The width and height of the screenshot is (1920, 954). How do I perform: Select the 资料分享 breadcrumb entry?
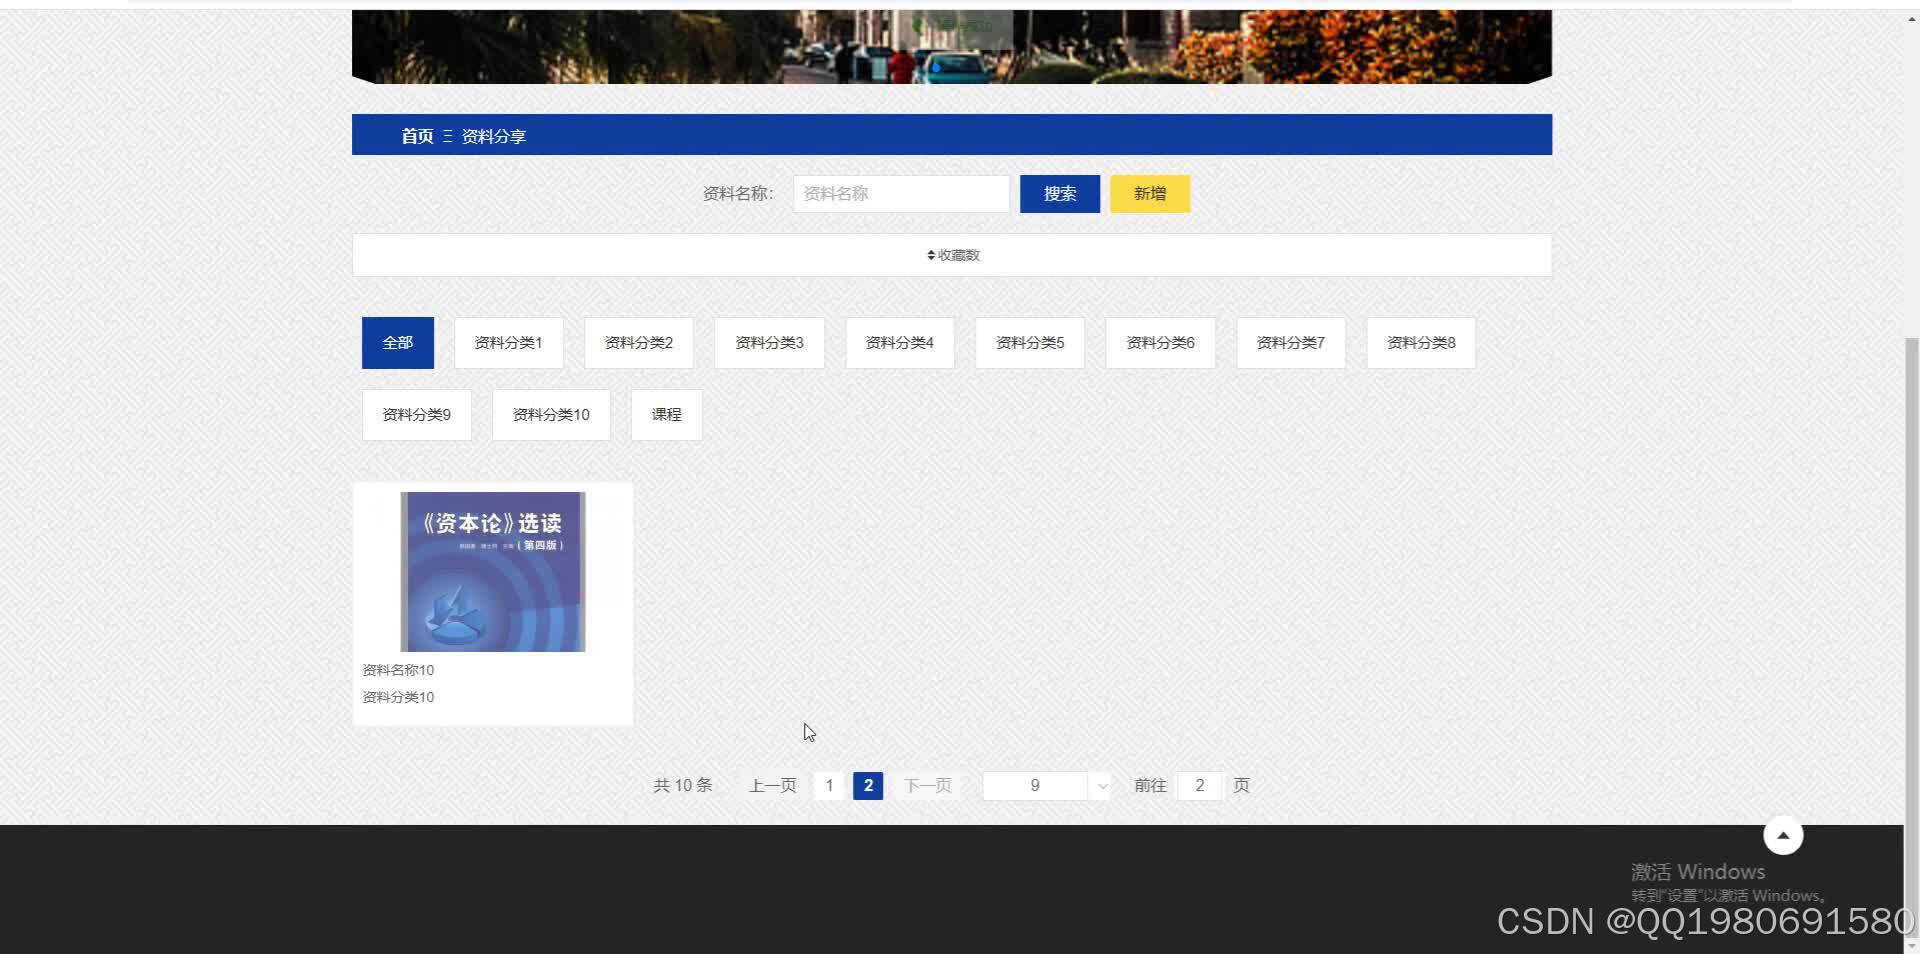[493, 136]
